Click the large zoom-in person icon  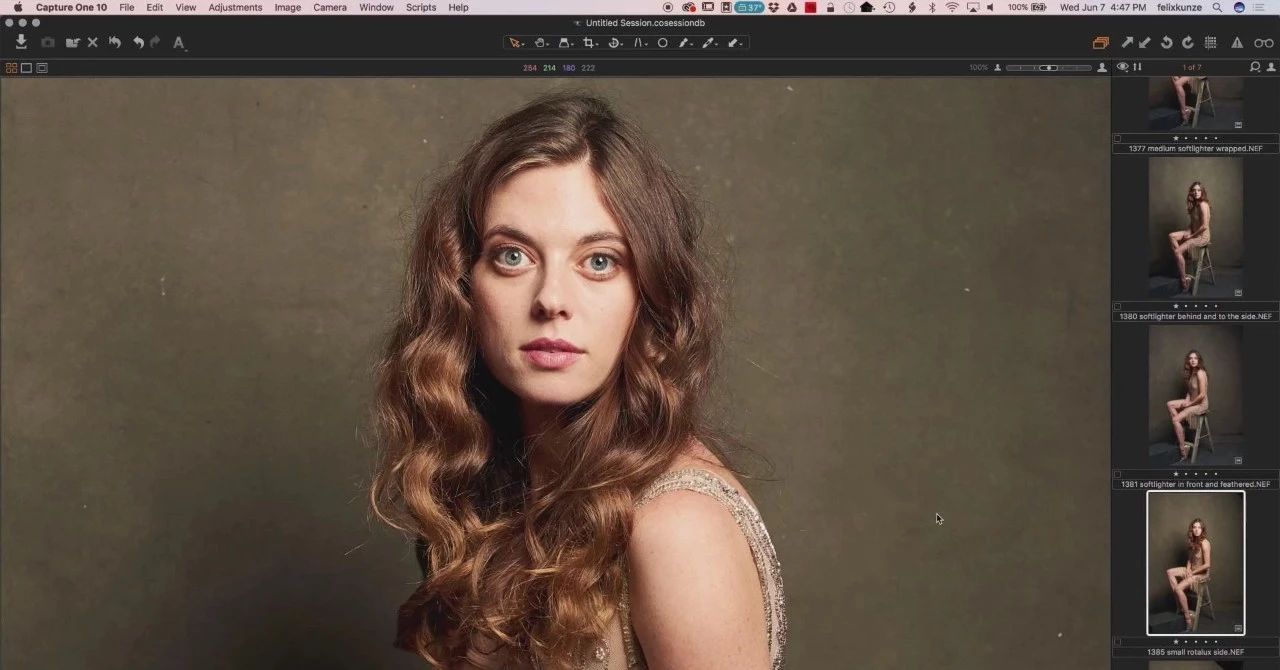[1102, 68]
